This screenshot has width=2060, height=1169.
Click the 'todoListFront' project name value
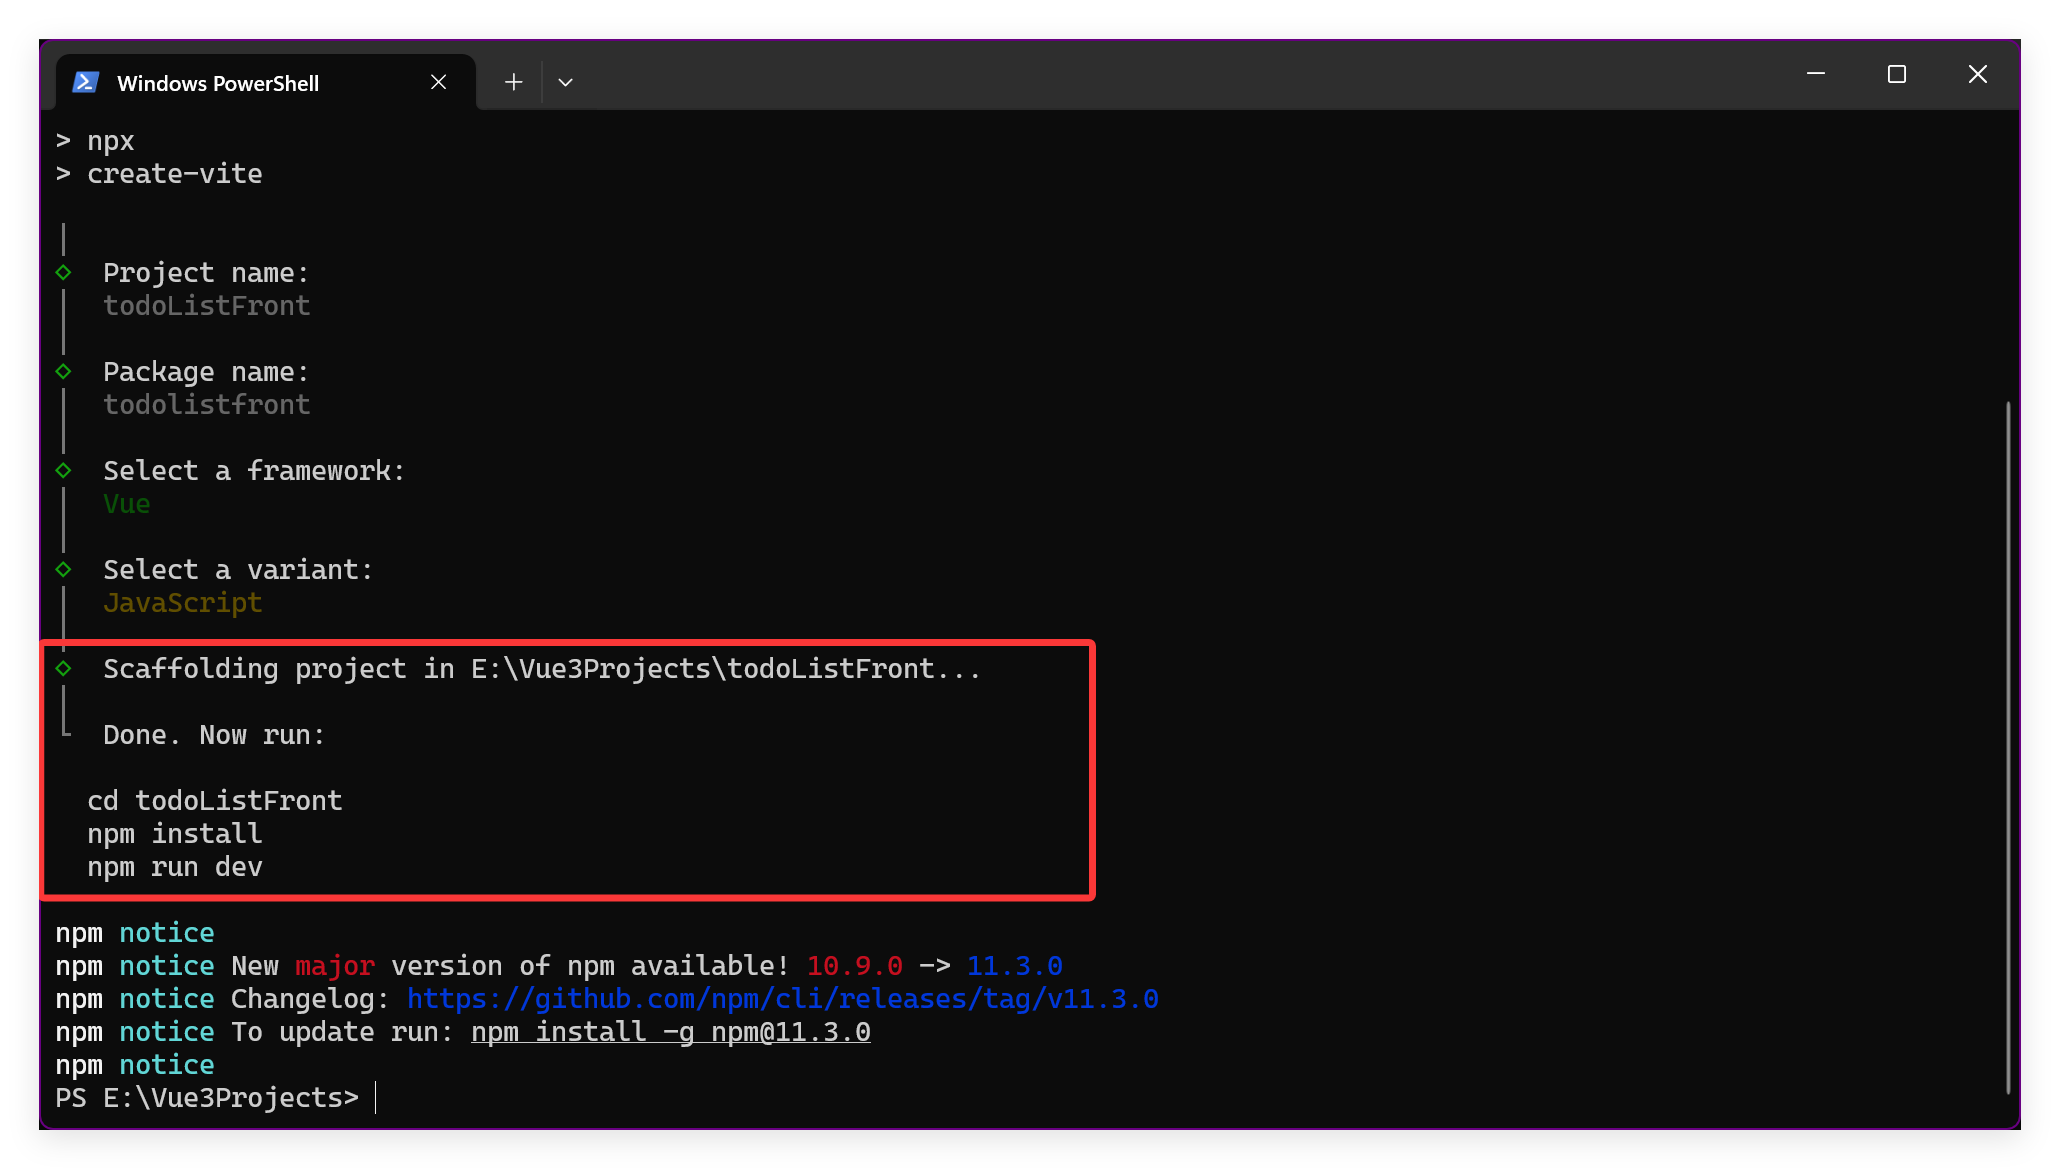coord(207,306)
